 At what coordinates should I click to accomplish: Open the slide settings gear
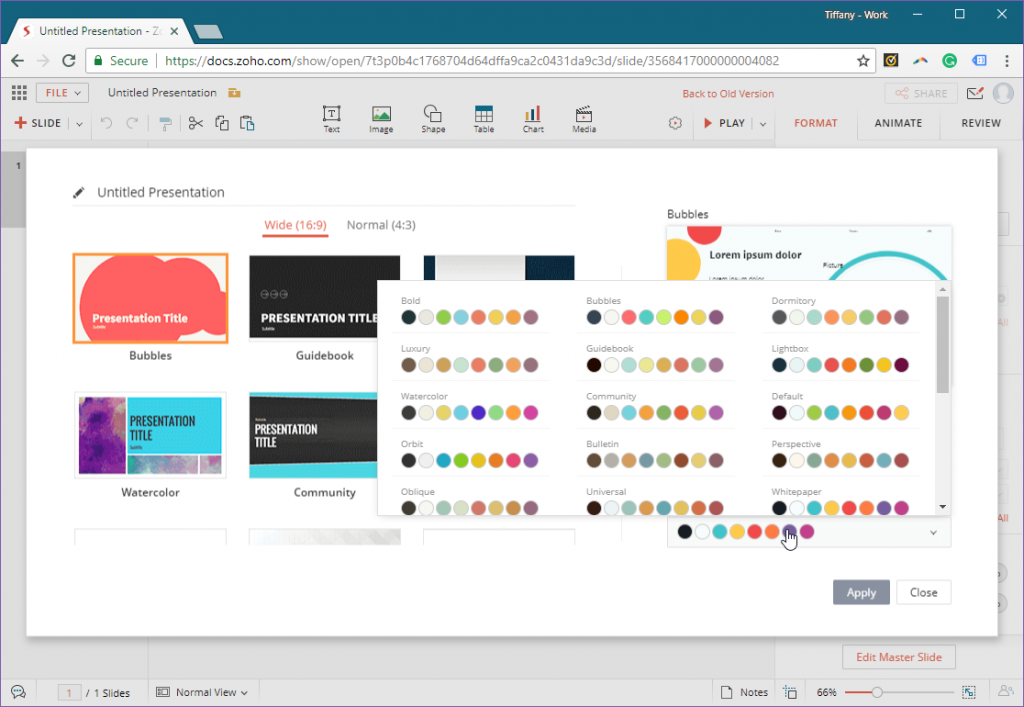pyautogui.click(x=674, y=123)
